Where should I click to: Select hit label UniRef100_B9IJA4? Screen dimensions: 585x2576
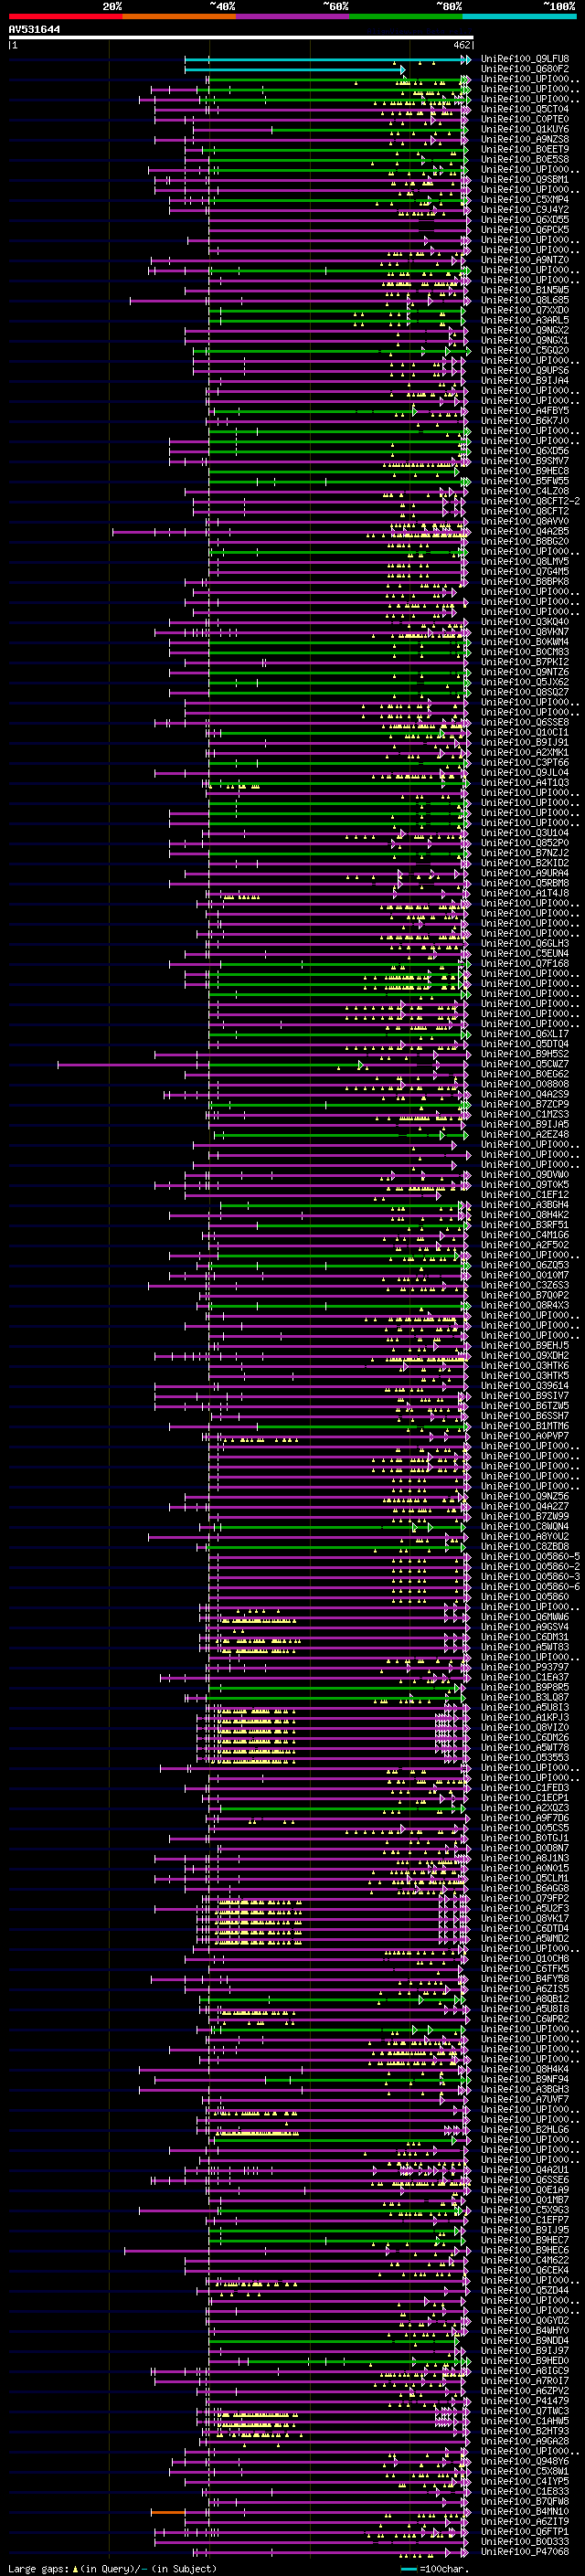pos(525,380)
